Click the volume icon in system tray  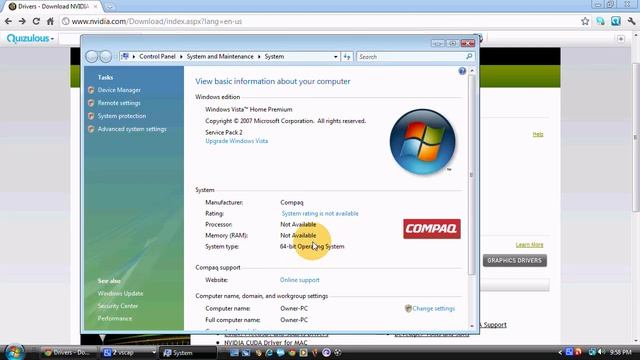(601, 352)
